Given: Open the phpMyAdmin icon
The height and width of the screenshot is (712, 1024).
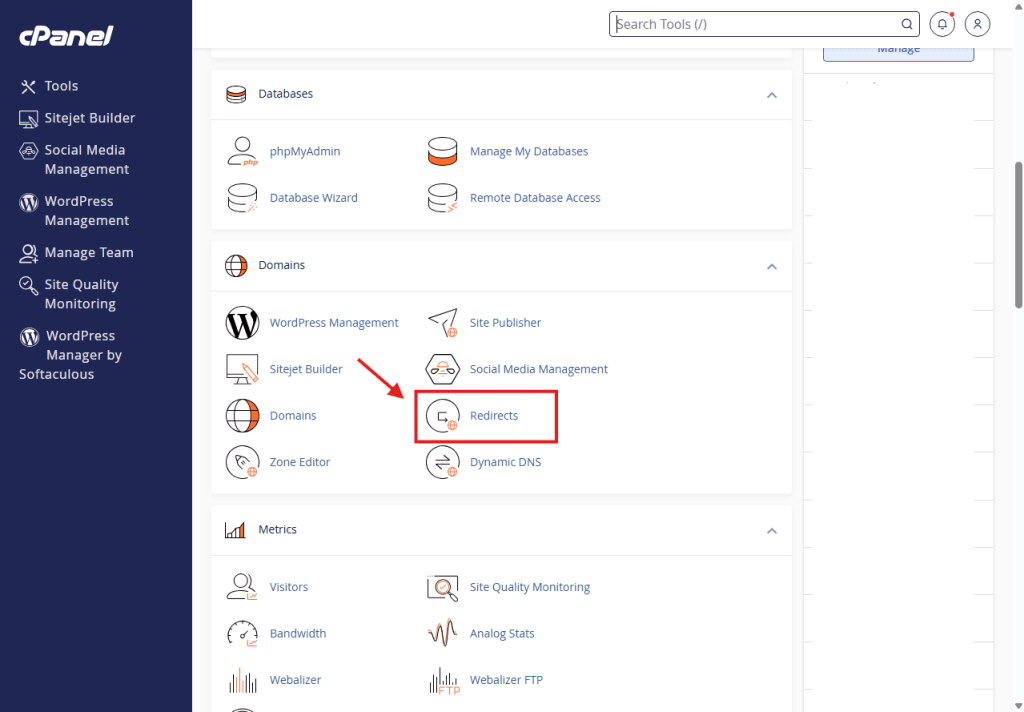Looking at the screenshot, I should [x=242, y=152].
